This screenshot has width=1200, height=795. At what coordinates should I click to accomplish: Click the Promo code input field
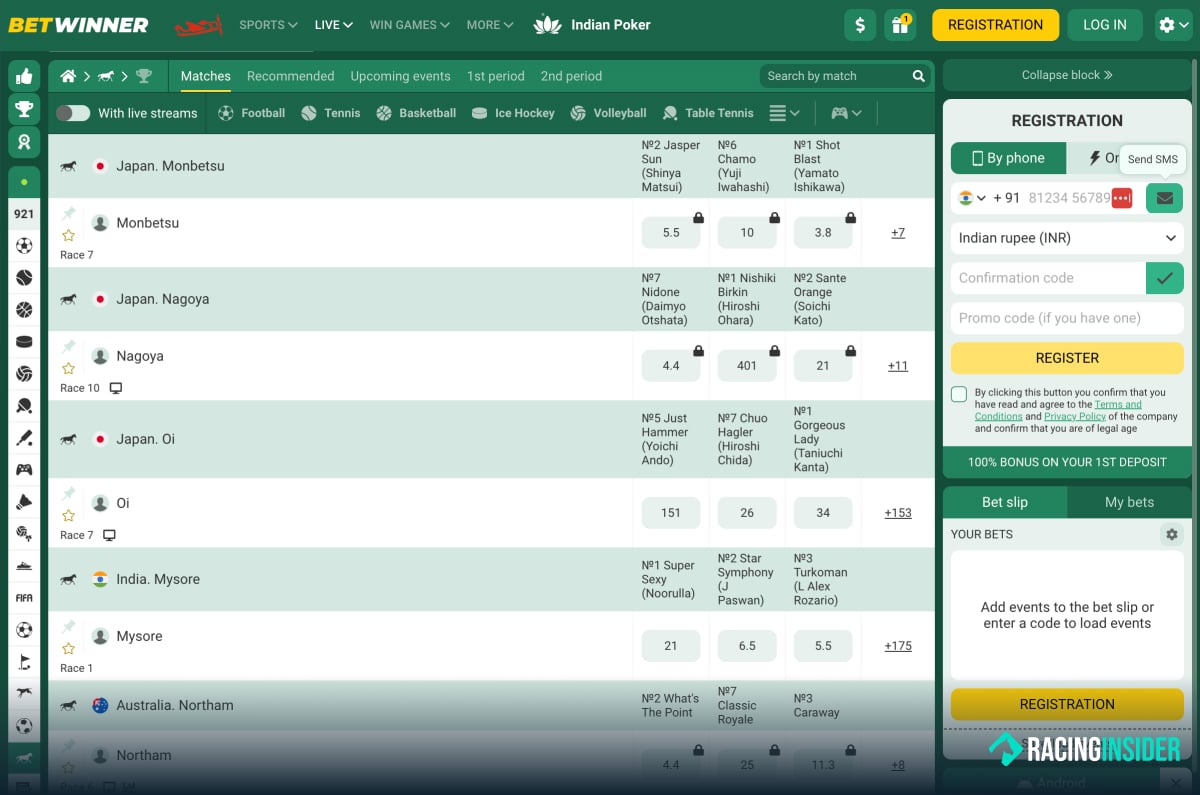(x=1067, y=318)
